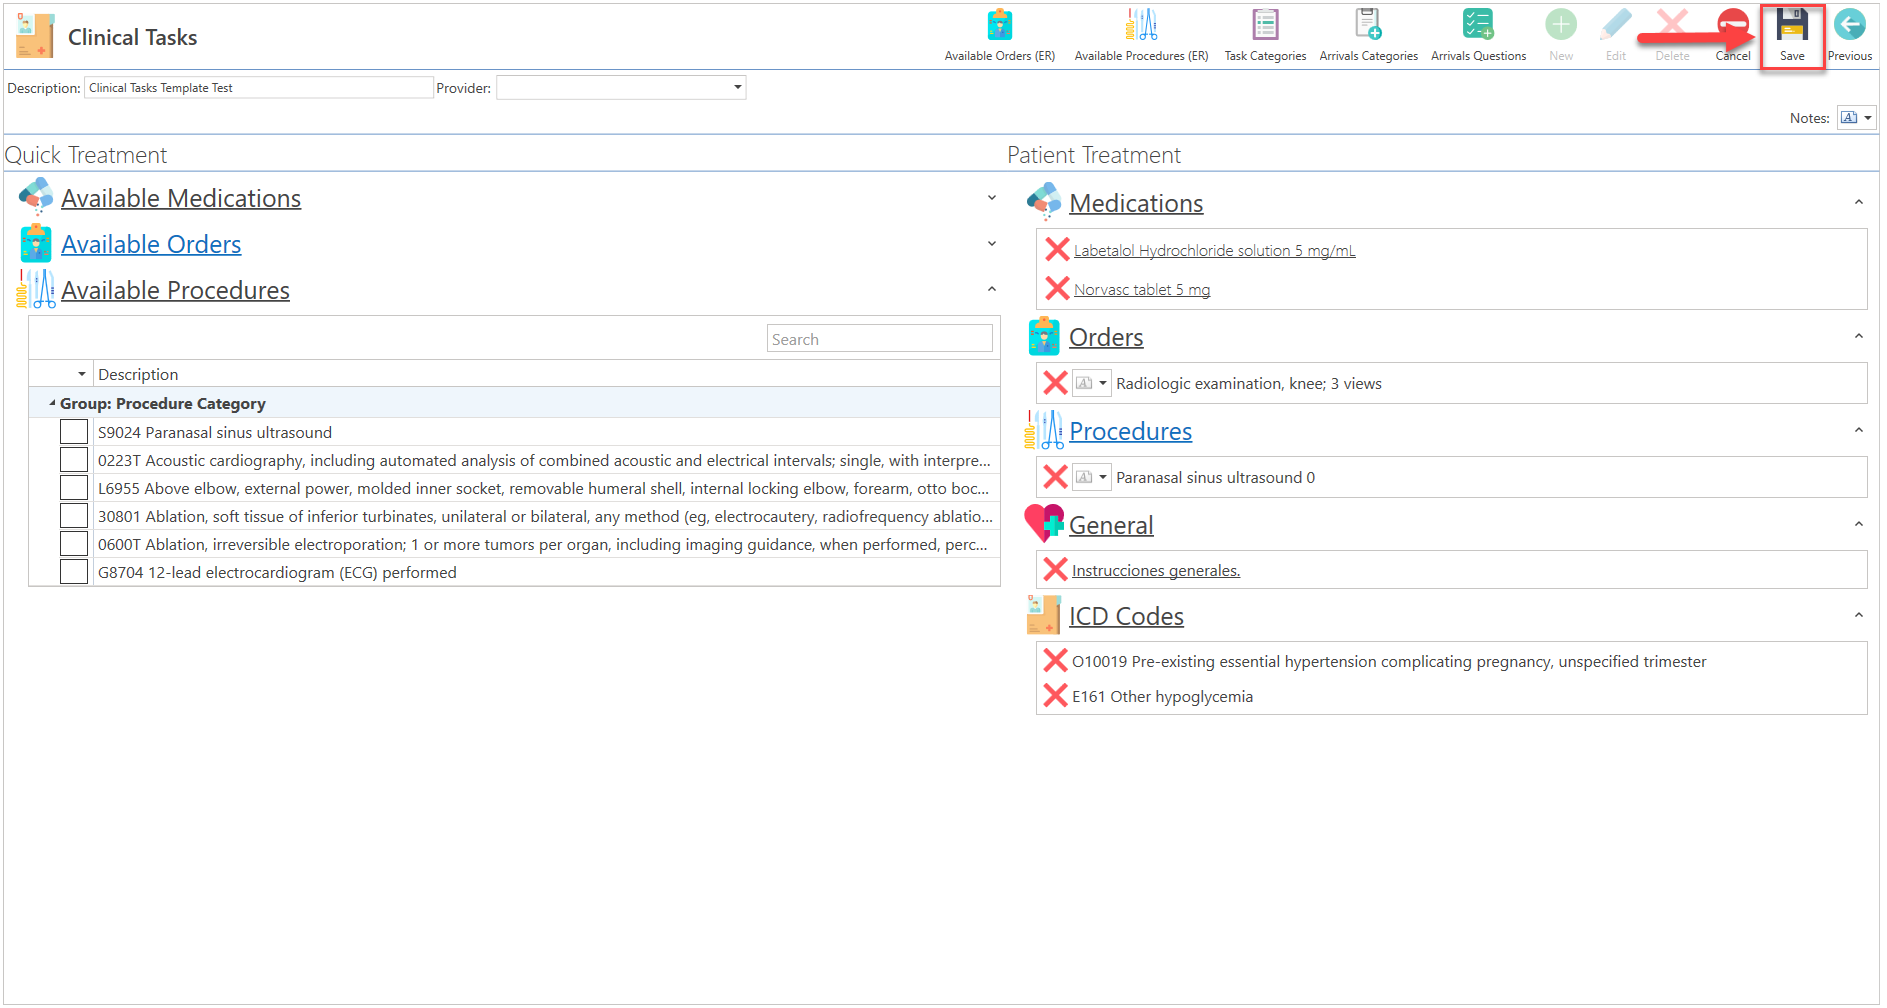Collapse the Orders section chevron
The image size is (1887, 1008).
pyautogui.click(x=1858, y=337)
